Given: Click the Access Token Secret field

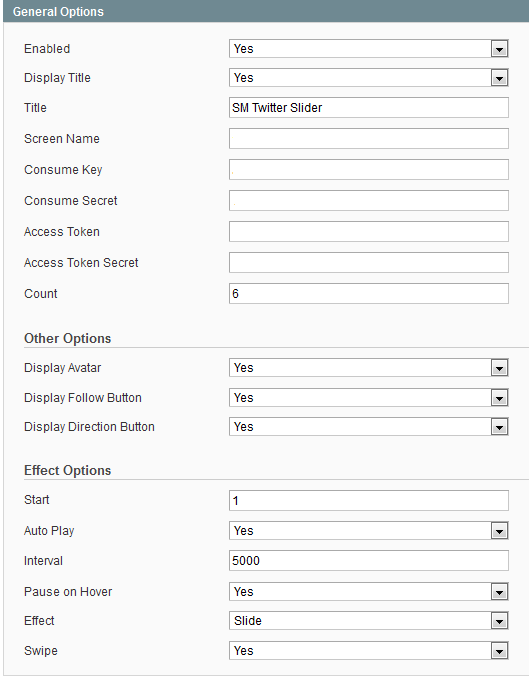Looking at the screenshot, I should click(x=369, y=263).
